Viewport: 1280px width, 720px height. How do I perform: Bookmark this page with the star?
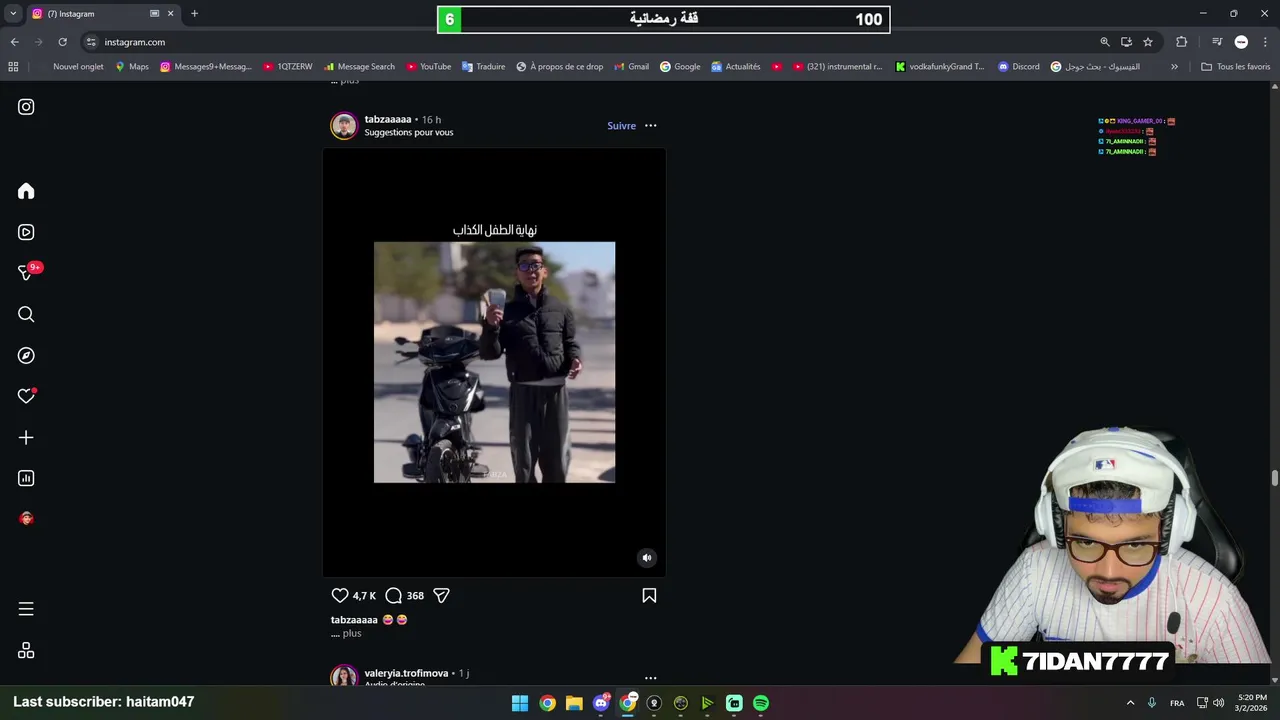click(x=1148, y=42)
